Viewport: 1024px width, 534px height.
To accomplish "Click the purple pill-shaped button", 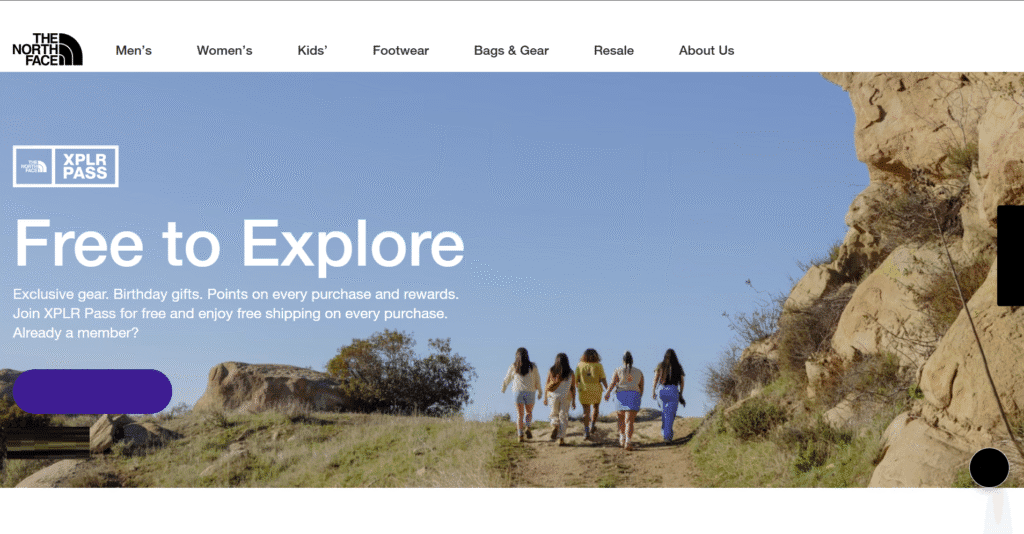I will point(92,391).
